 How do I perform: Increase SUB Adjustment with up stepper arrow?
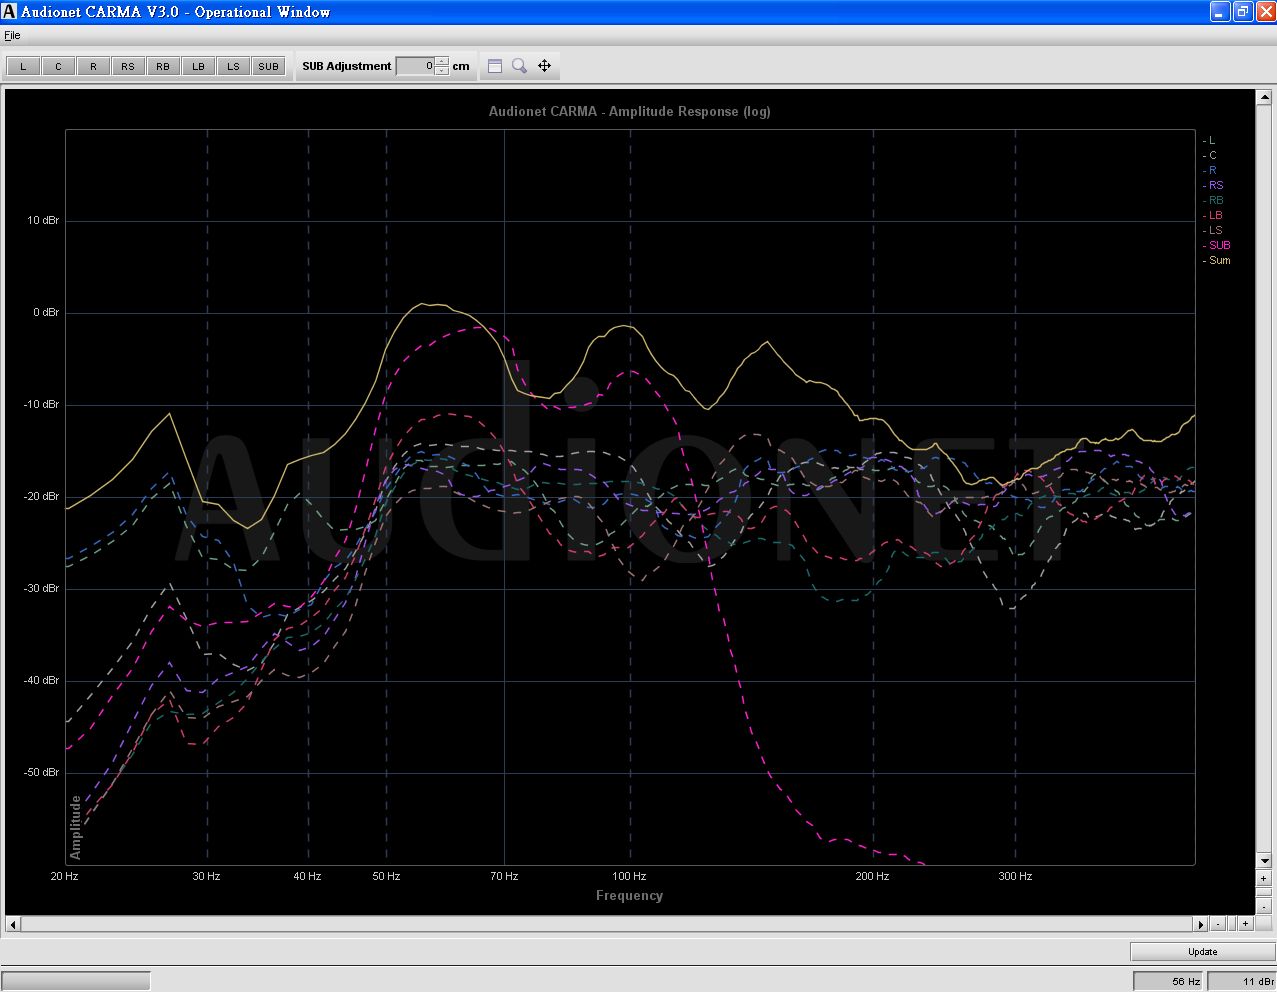[442, 62]
